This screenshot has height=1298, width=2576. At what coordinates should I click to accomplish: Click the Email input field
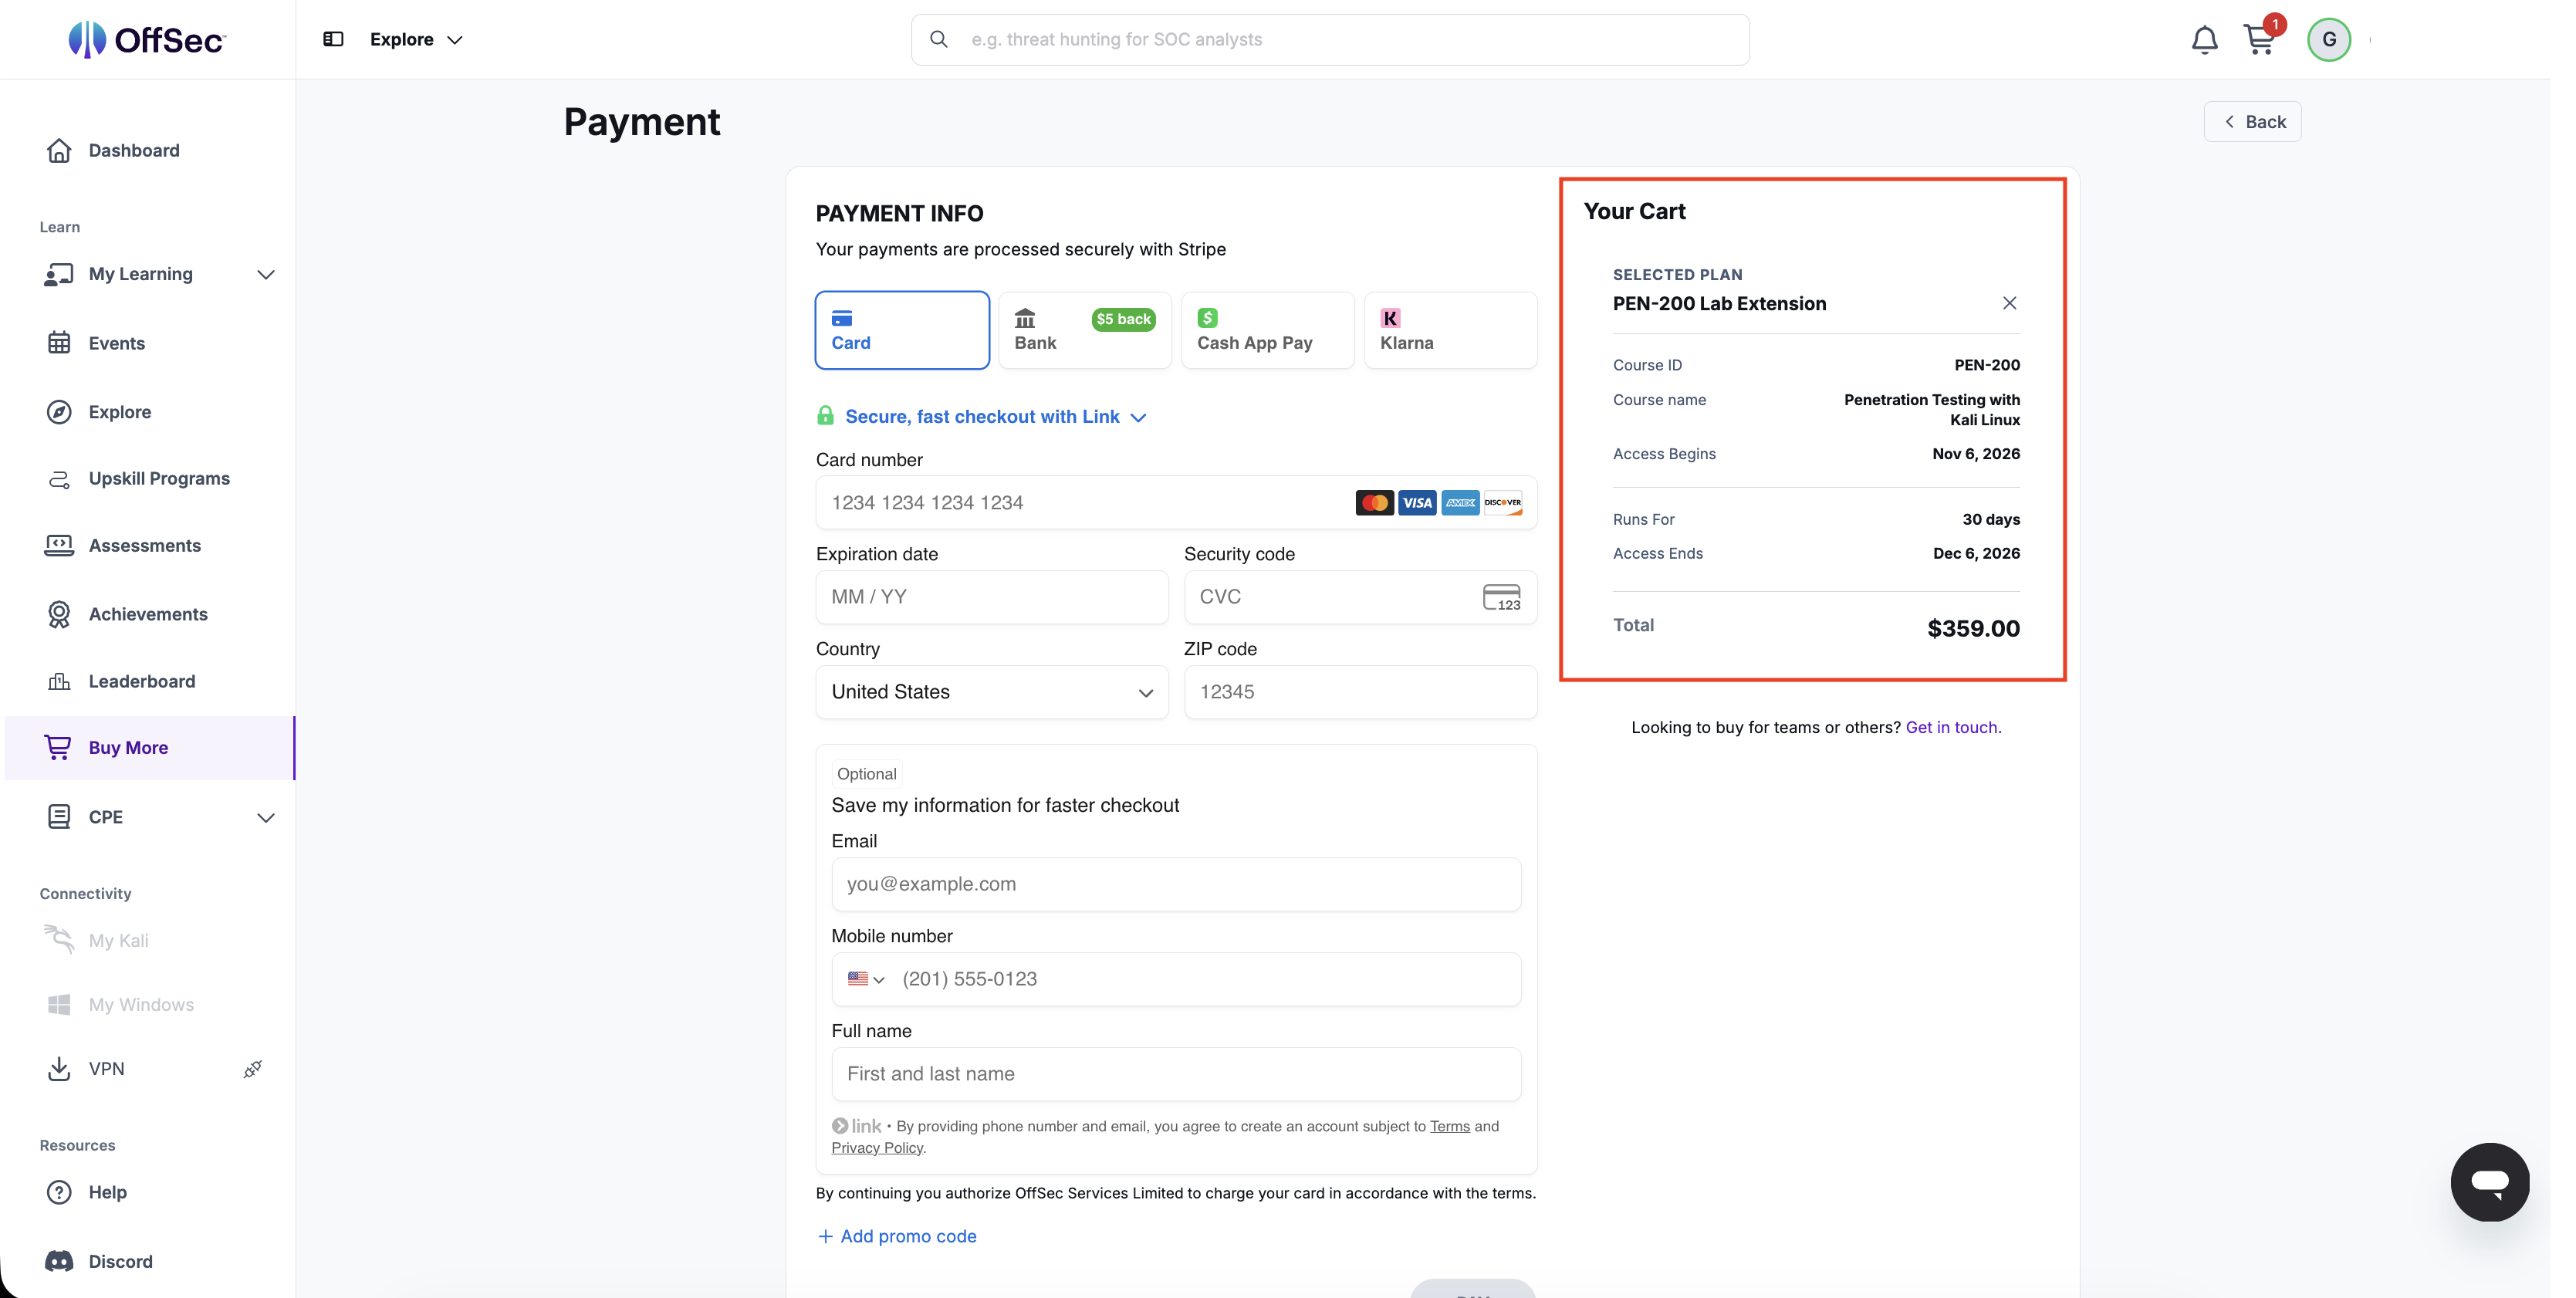click(1177, 884)
